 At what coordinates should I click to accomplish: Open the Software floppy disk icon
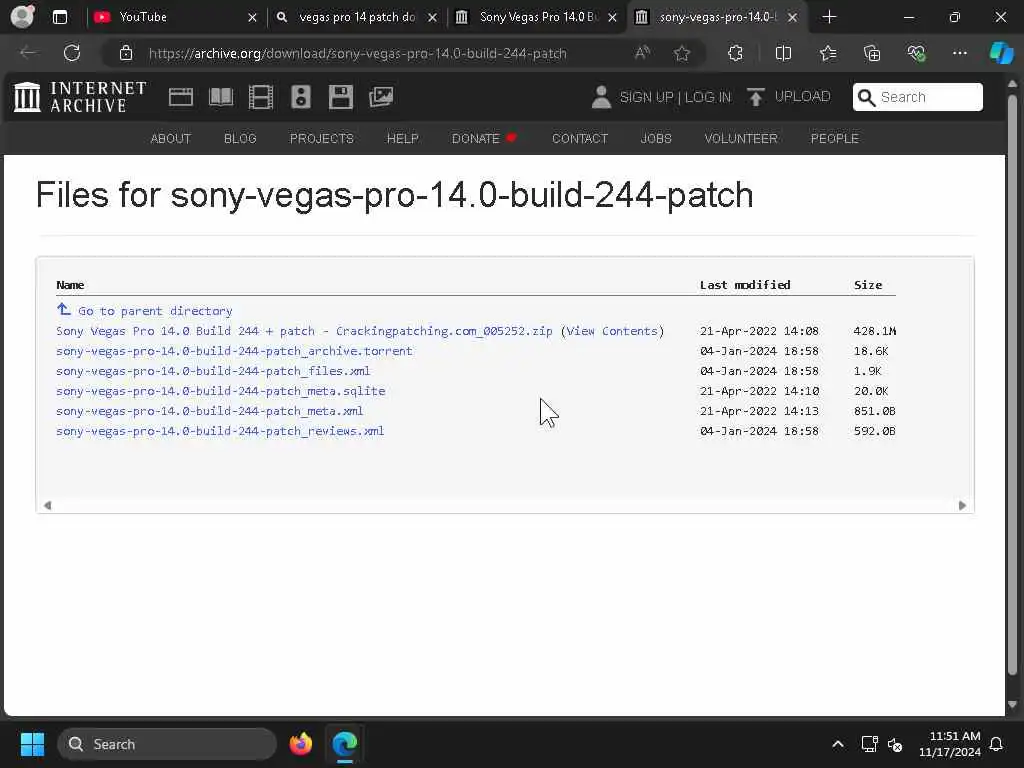click(x=340, y=97)
